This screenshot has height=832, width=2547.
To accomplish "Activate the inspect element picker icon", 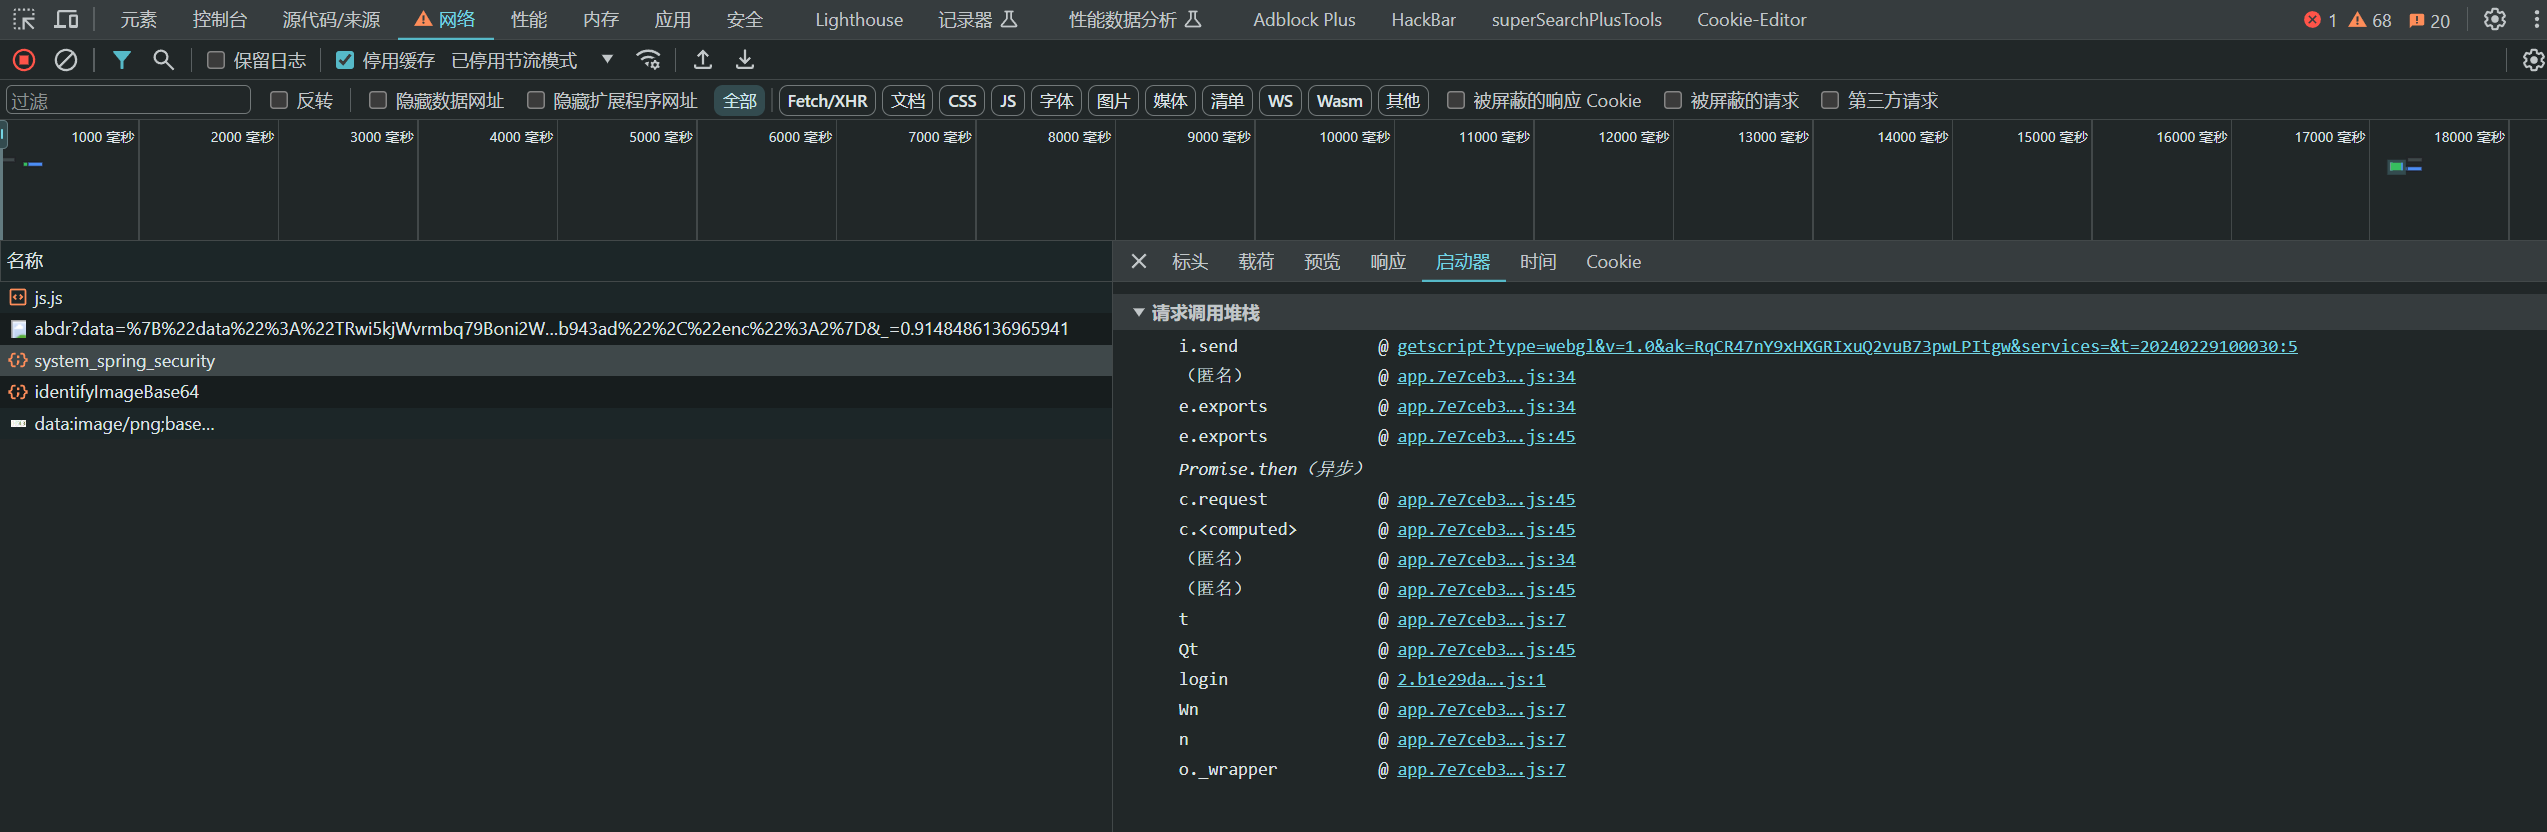I will [24, 19].
